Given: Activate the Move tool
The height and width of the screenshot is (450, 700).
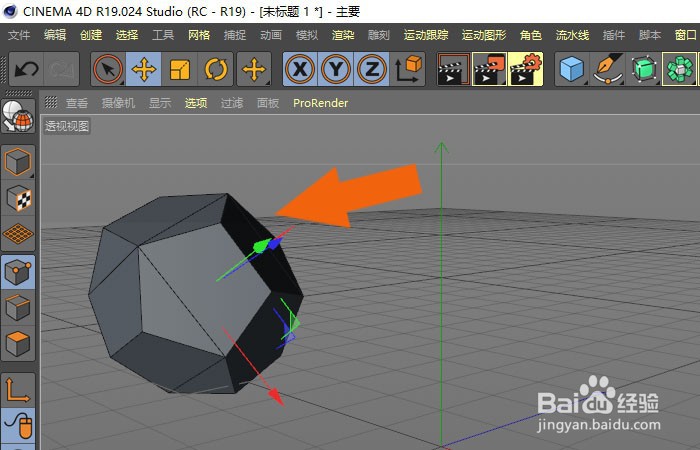Looking at the screenshot, I should point(144,69).
